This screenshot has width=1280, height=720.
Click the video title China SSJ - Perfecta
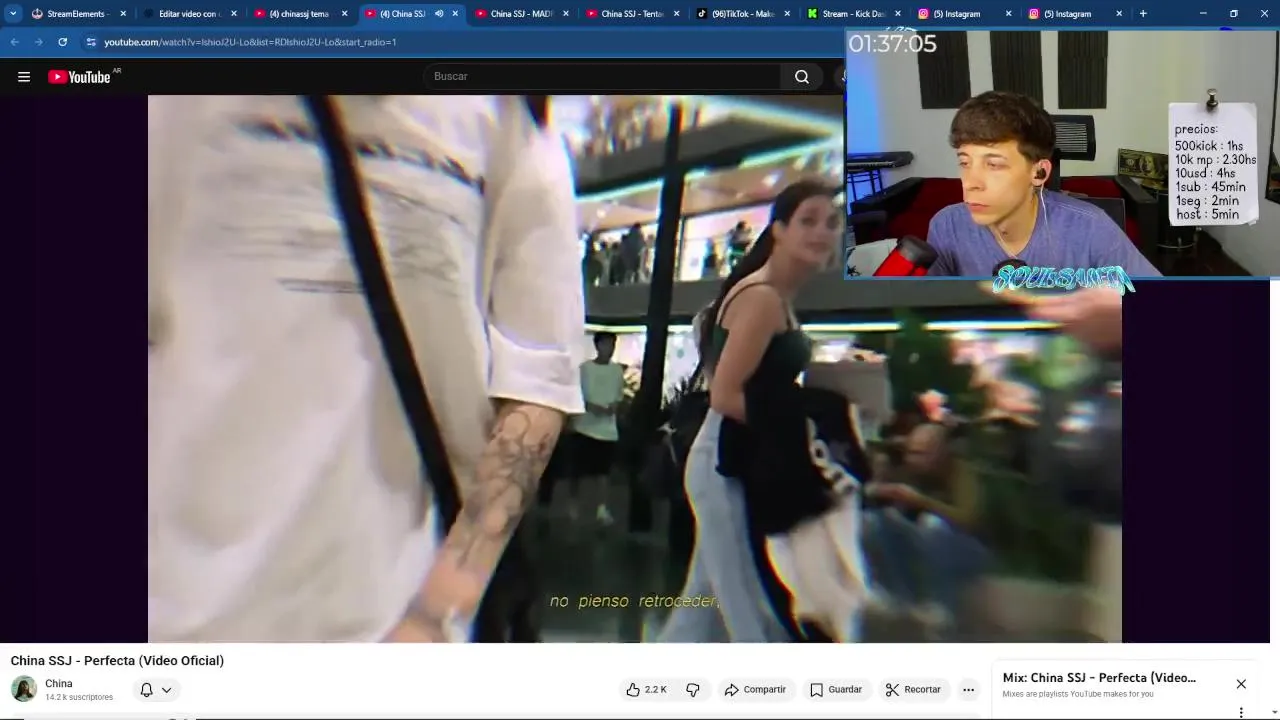pyautogui.click(x=117, y=661)
